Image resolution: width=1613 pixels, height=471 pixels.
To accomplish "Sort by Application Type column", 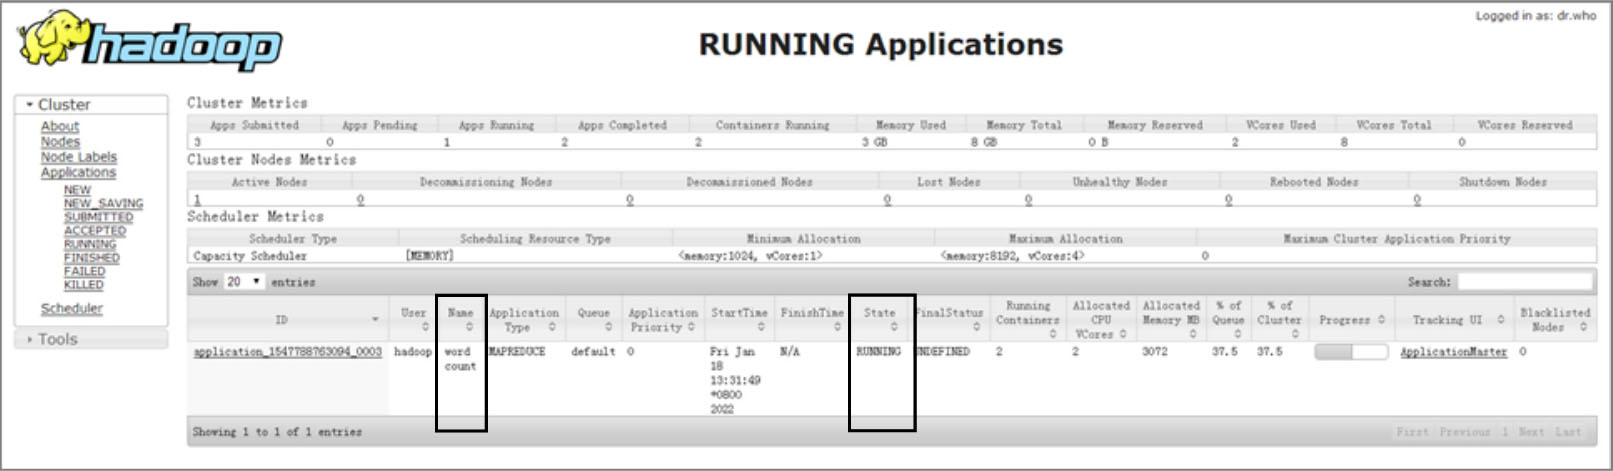I will pyautogui.click(x=524, y=319).
